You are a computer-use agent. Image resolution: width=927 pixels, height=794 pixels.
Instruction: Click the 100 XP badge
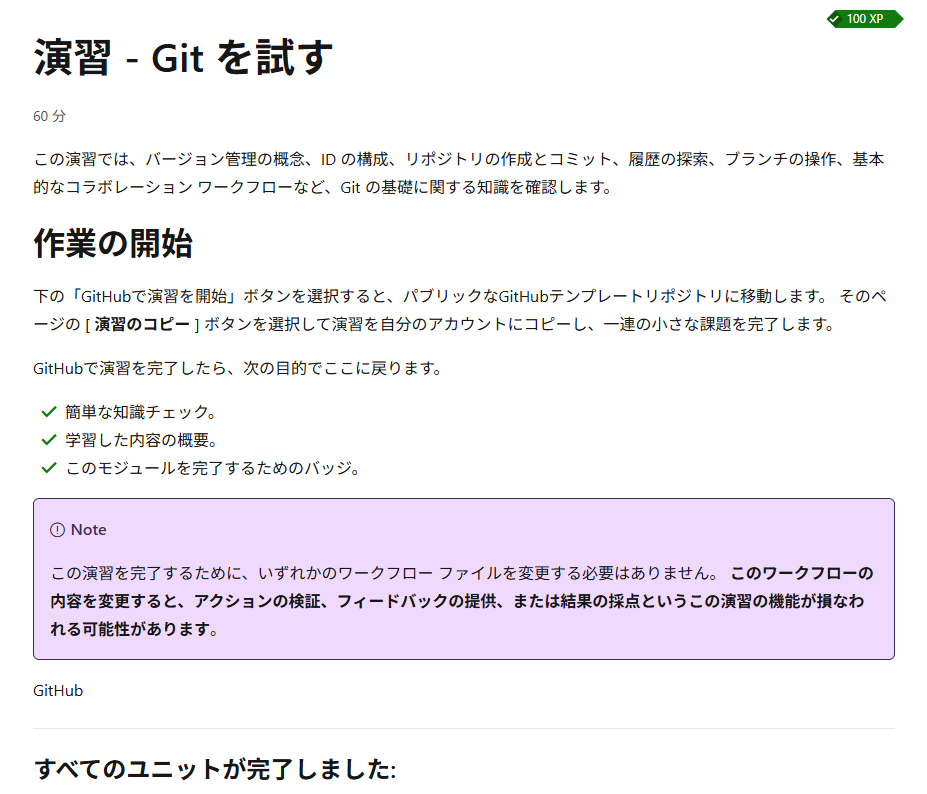click(x=865, y=19)
